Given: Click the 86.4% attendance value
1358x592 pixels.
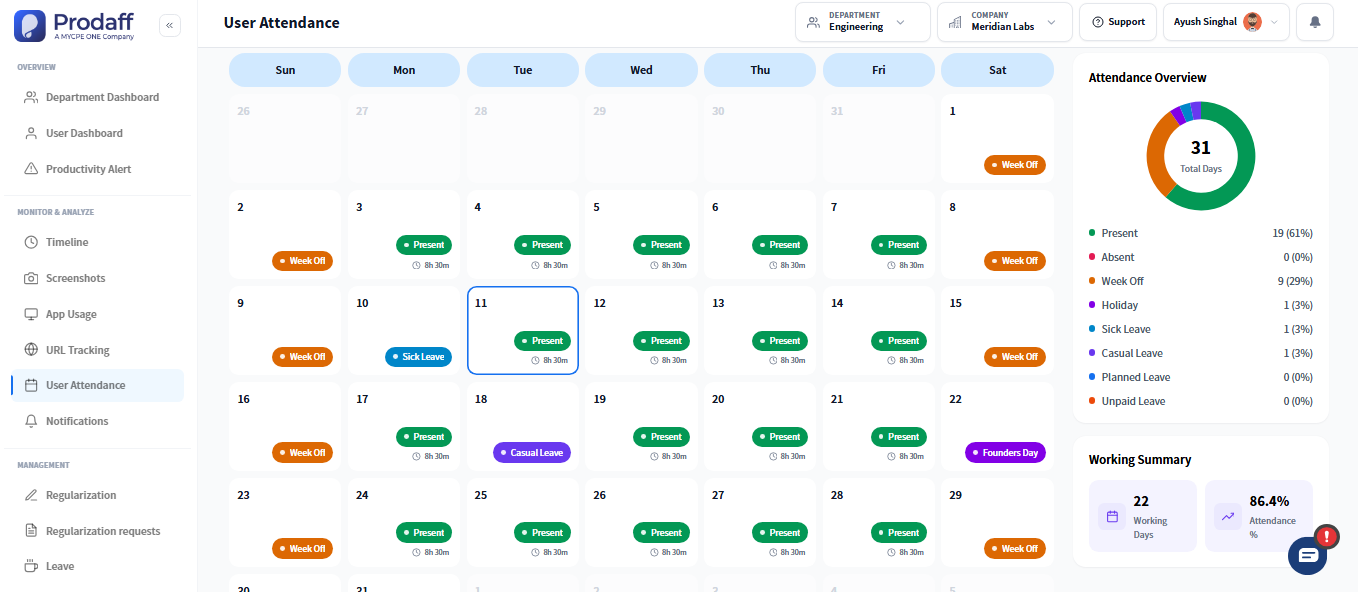Looking at the screenshot, I should pyautogui.click(x=1269, y=501).
